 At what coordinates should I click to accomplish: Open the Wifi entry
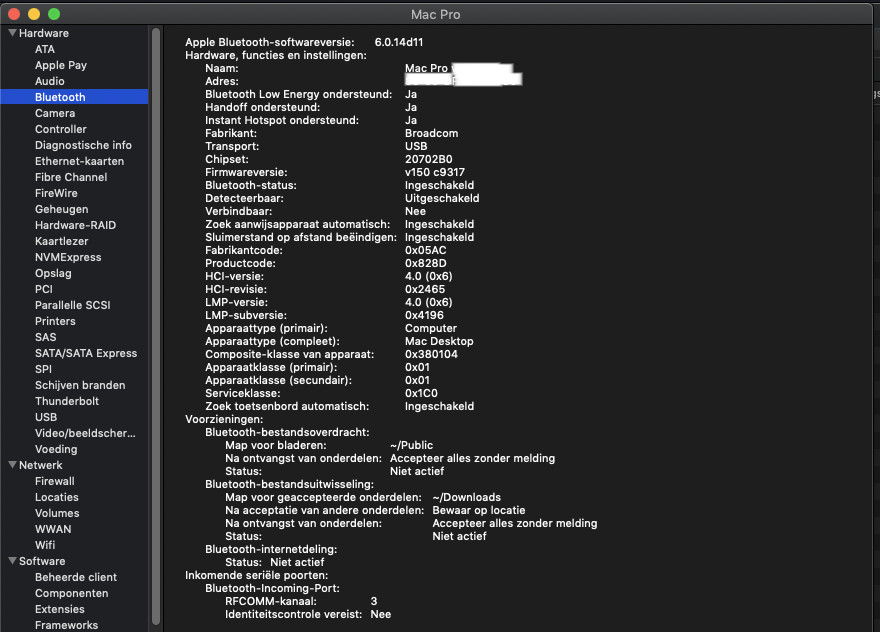pos(45,545)
